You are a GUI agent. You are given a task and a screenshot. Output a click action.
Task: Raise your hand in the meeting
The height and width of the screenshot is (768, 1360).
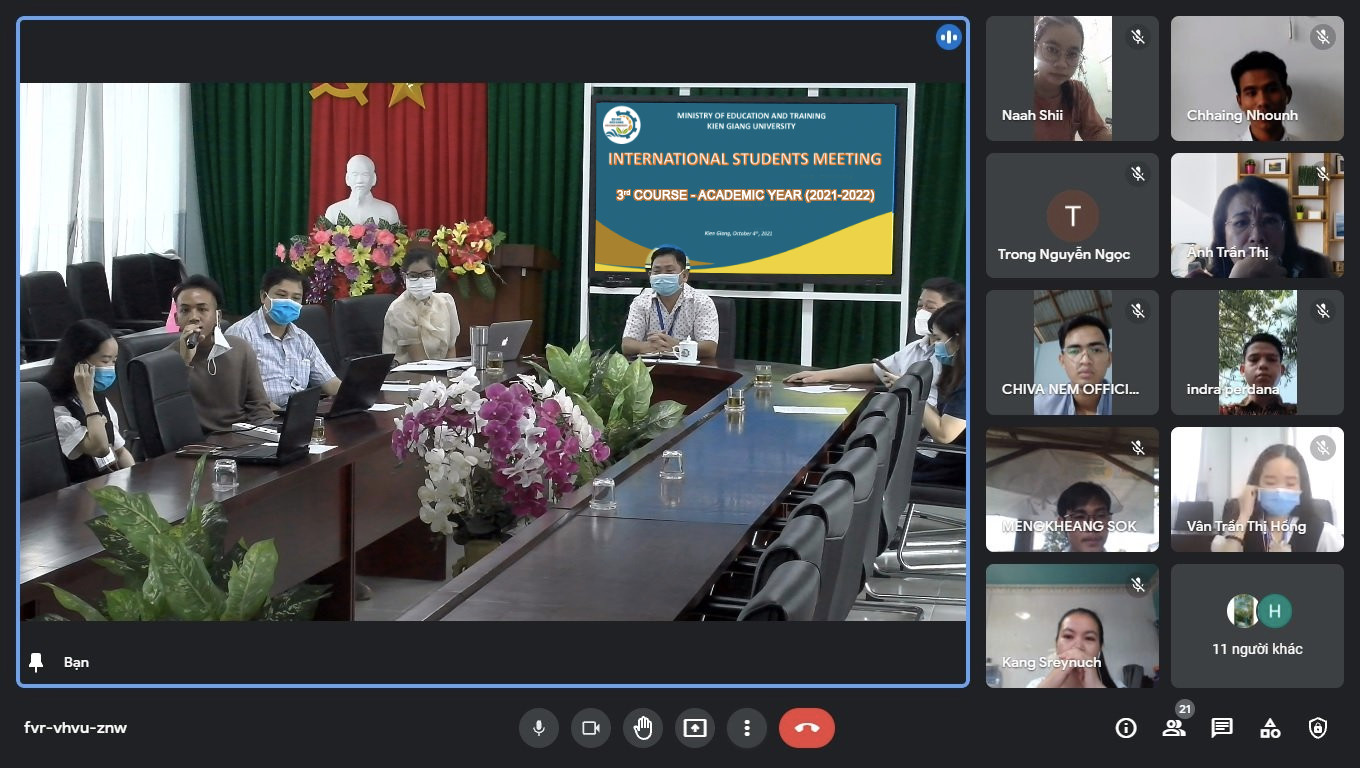point(643,728)
